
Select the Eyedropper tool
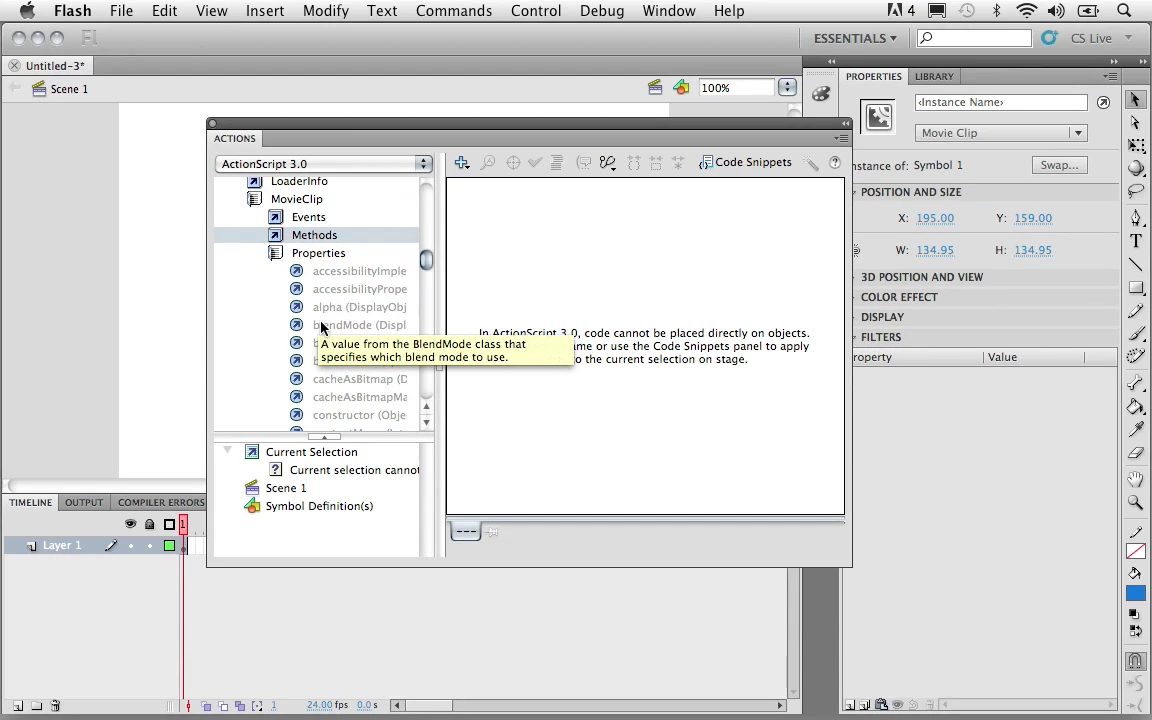tap(1135, 429)
